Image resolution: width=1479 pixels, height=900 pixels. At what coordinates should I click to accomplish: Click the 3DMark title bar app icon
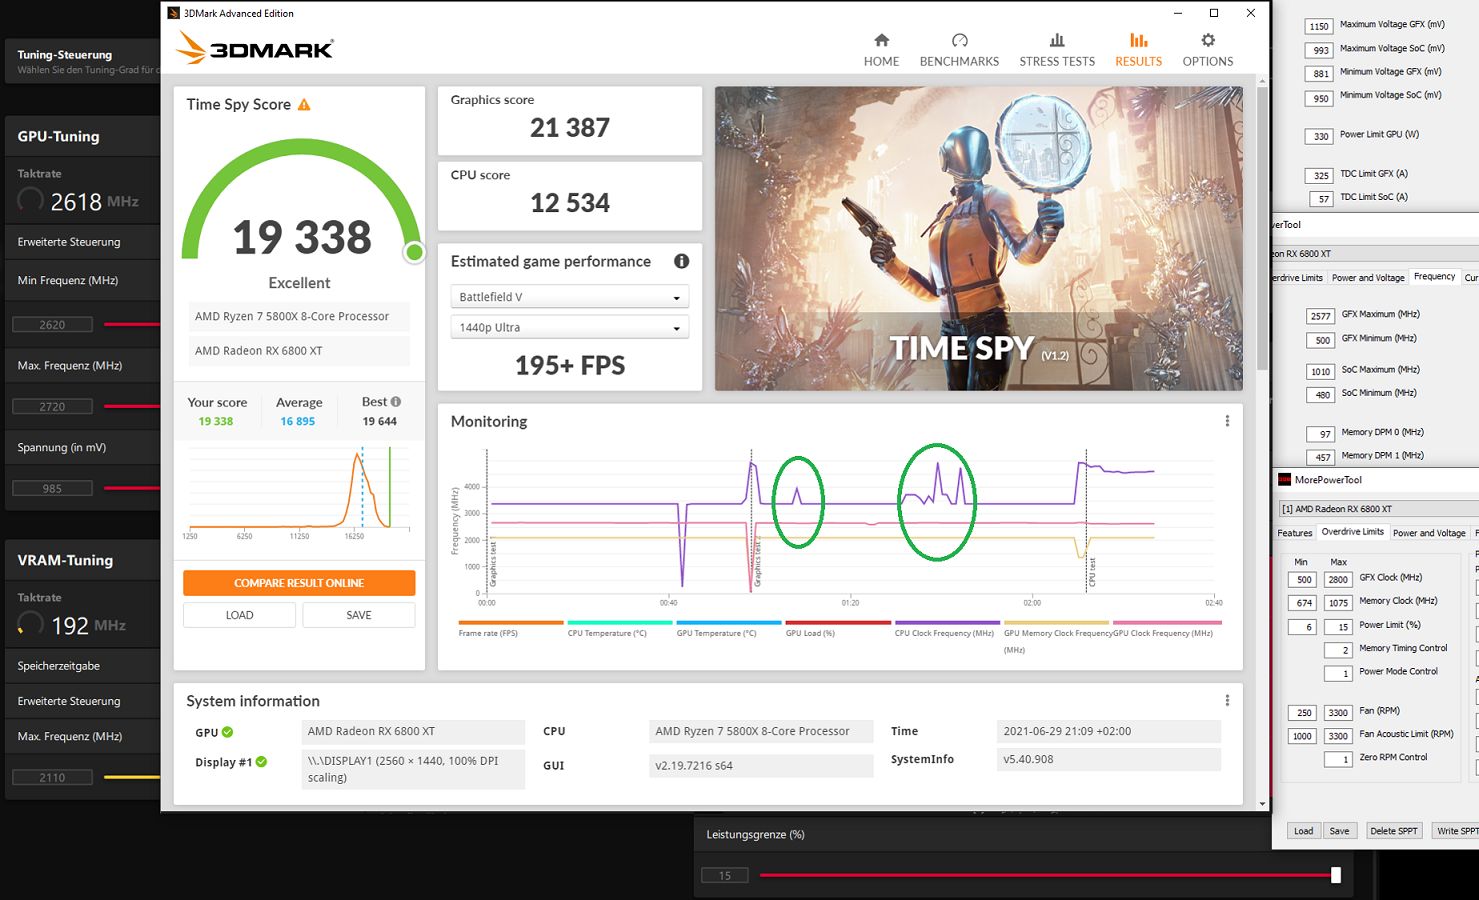(173, 13)
